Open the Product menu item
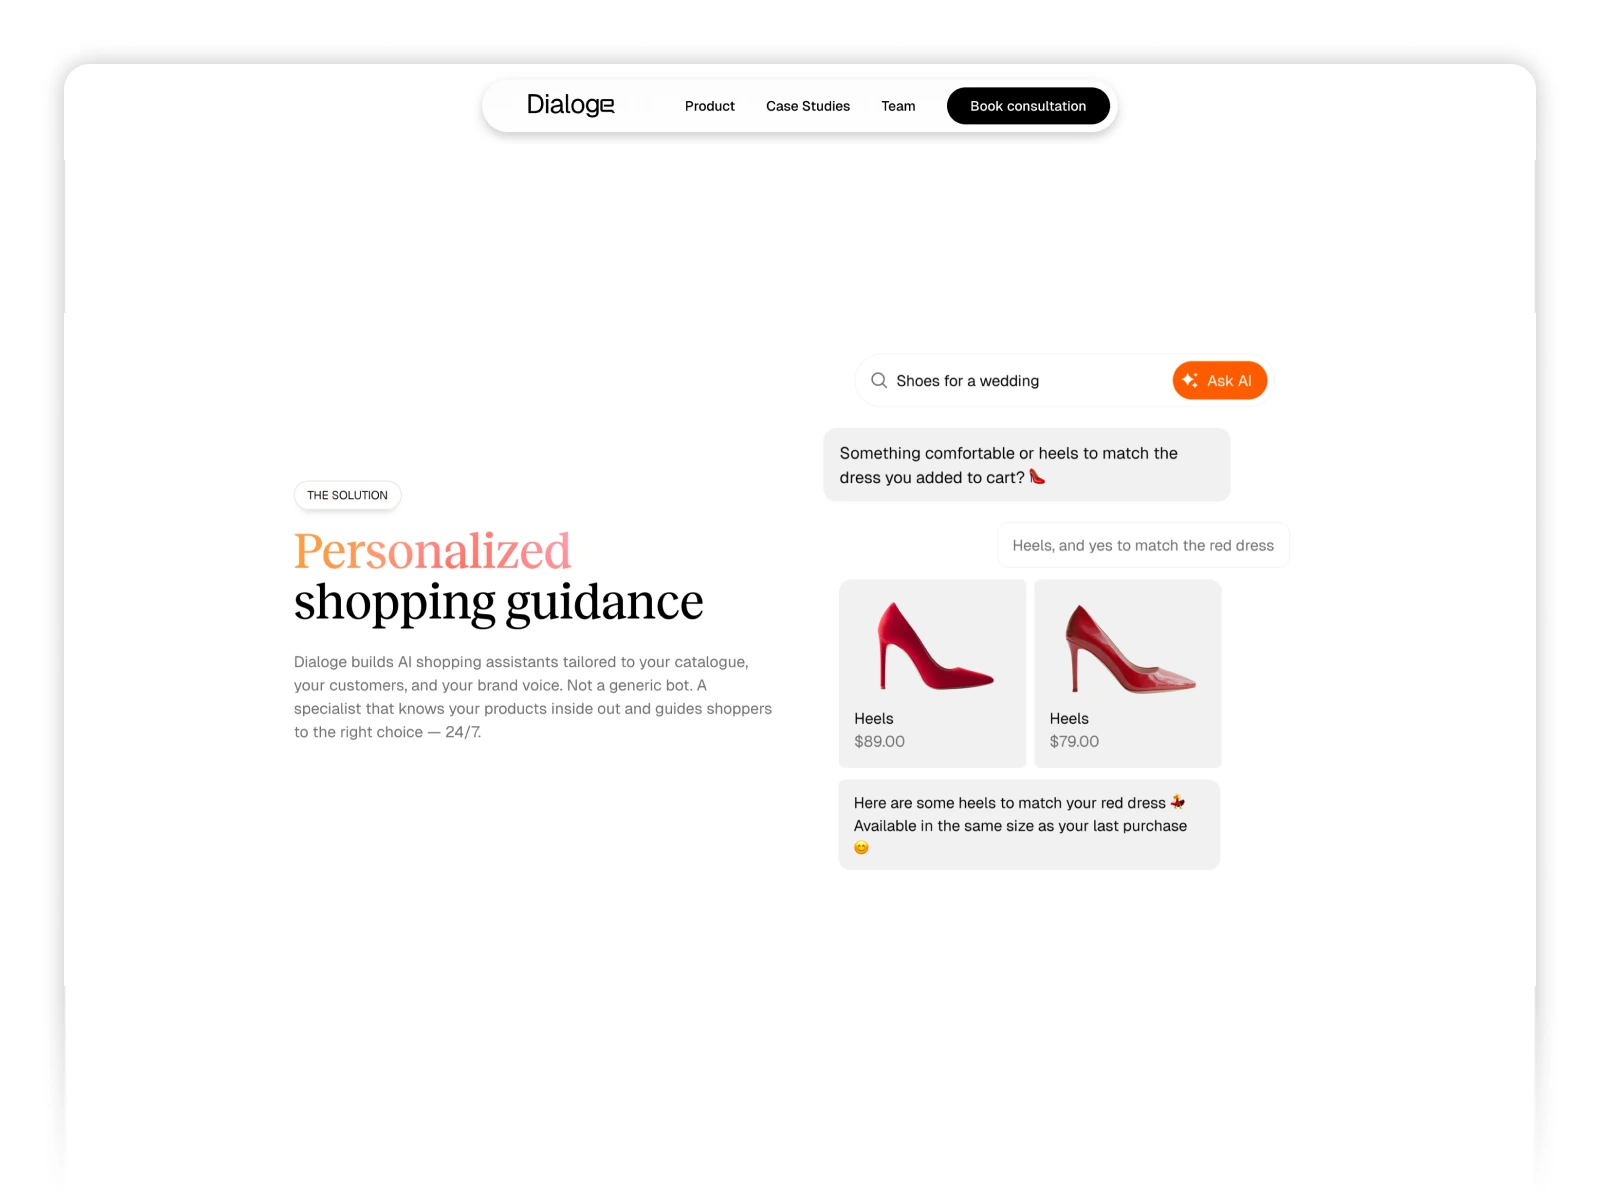 709,106
